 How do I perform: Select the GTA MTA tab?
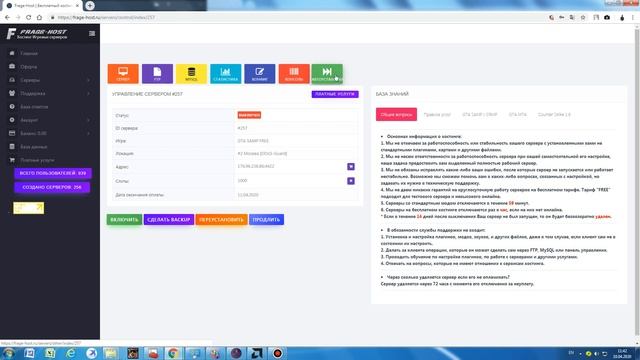pos(518,115)
